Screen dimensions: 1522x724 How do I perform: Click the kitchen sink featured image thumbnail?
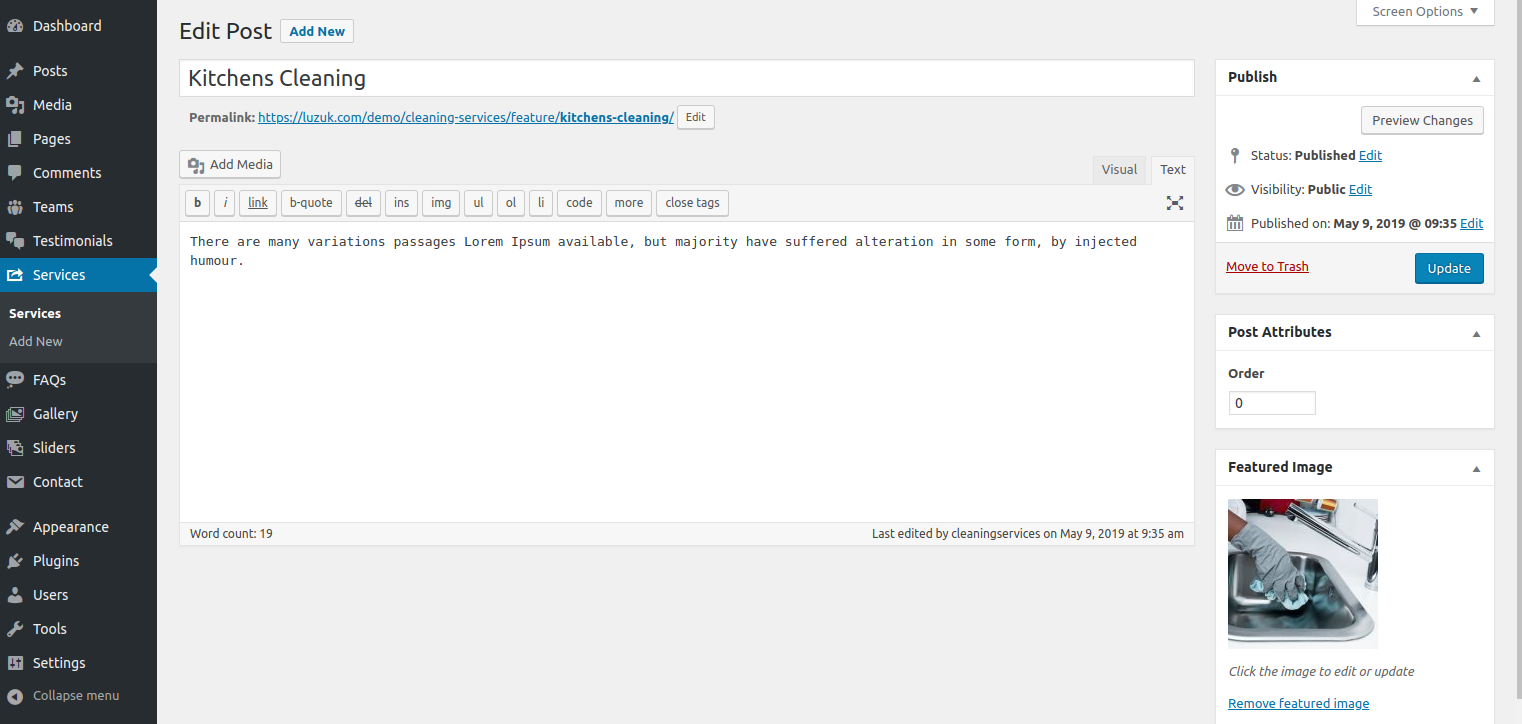1302,573
